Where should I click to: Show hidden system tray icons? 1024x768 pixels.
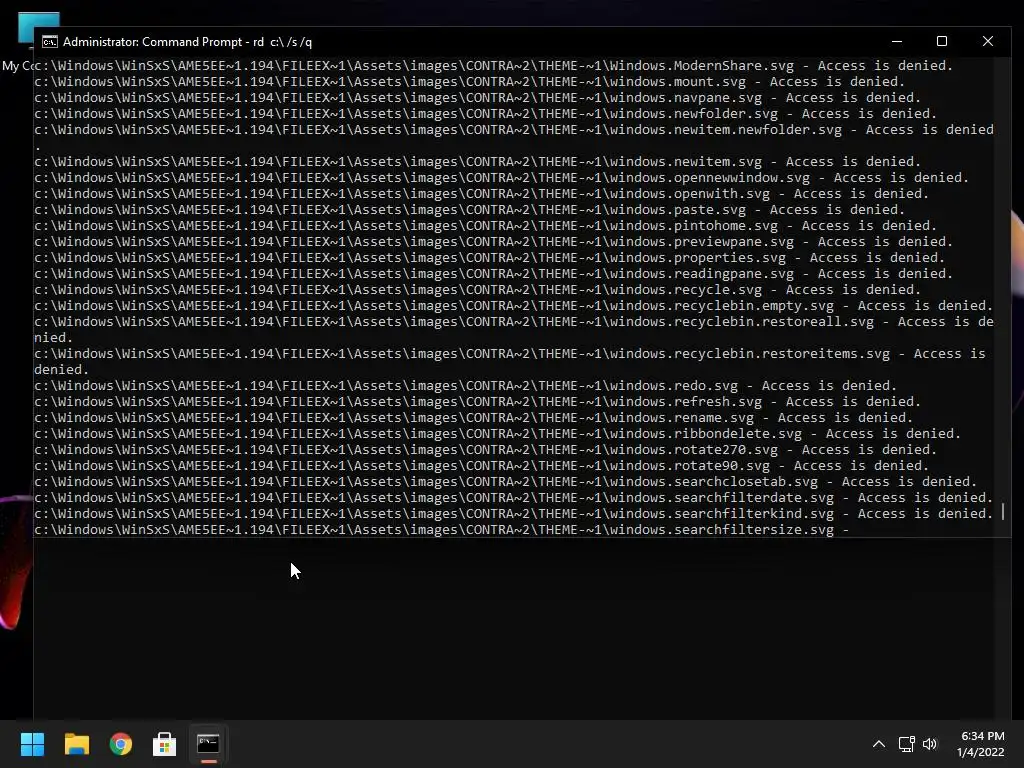tap(879, 744)
